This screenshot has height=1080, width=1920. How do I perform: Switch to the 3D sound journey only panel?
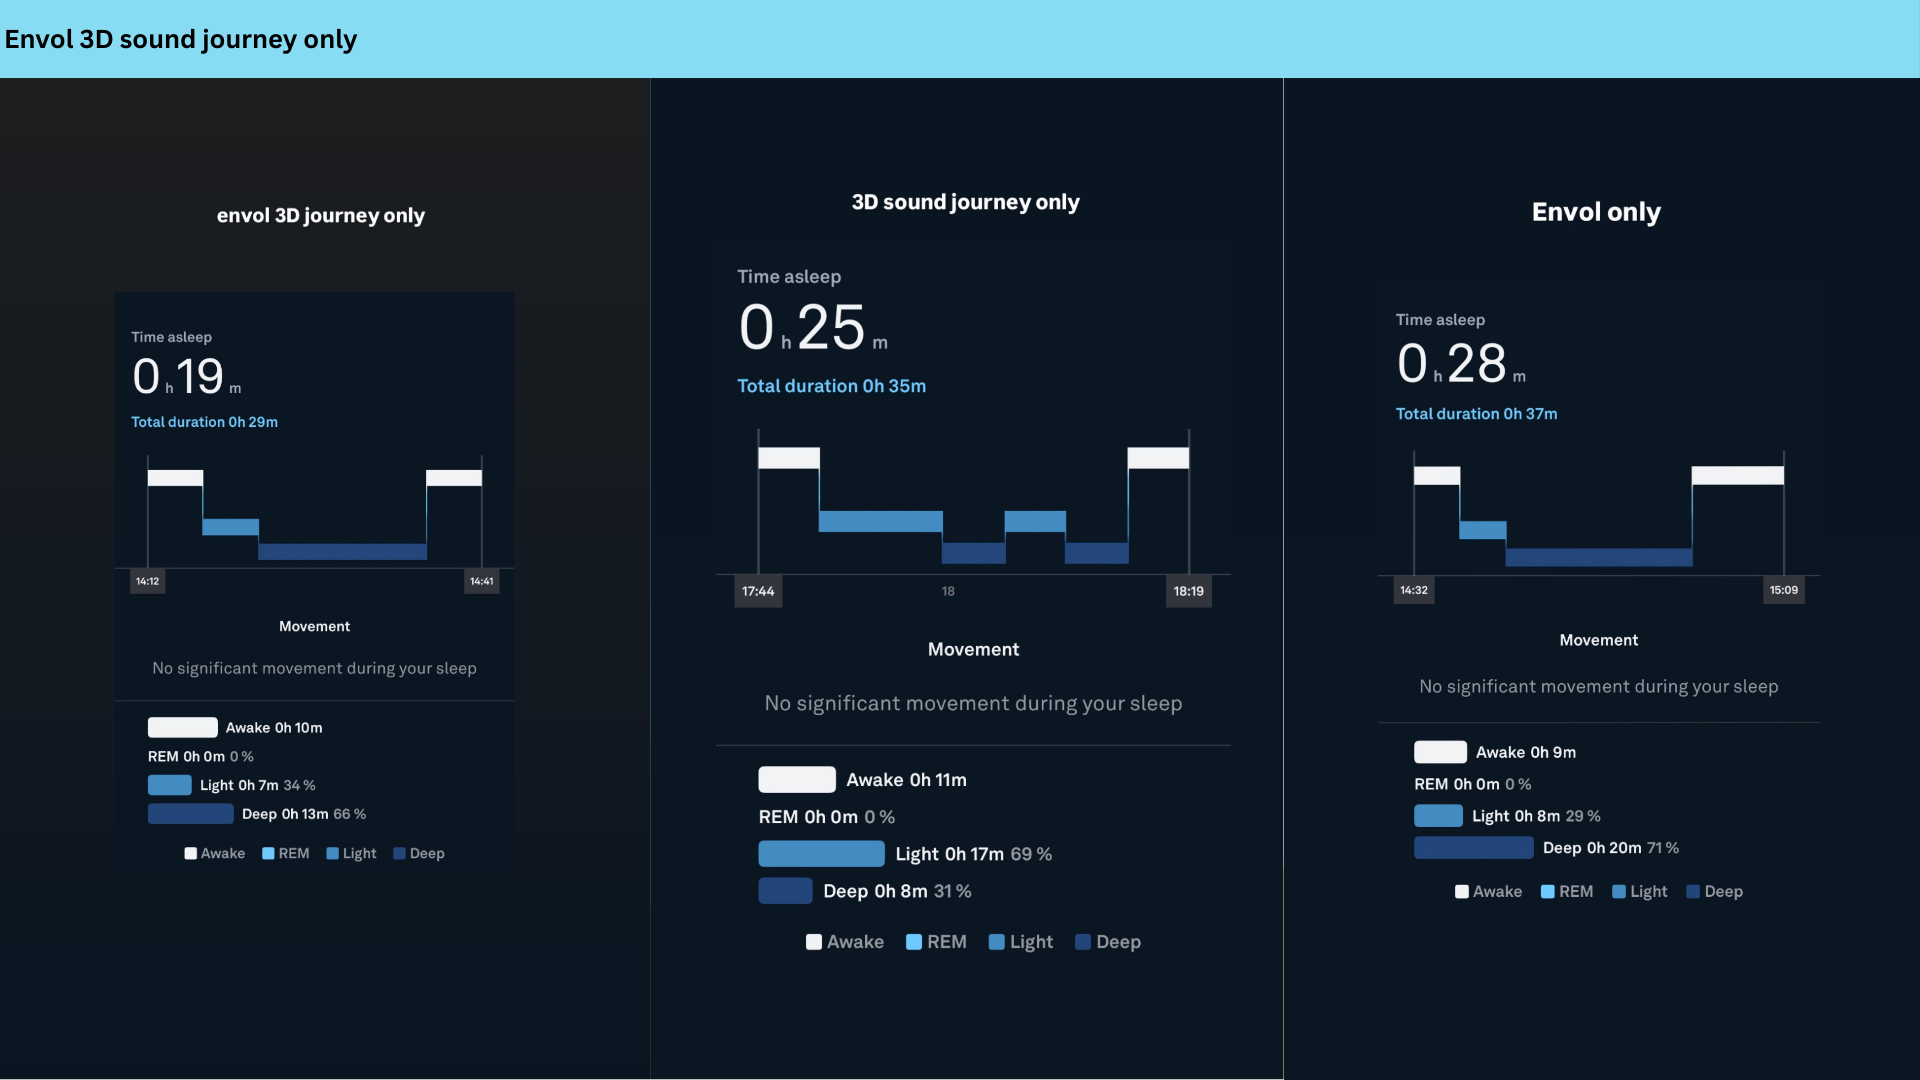tap(965, 201)
